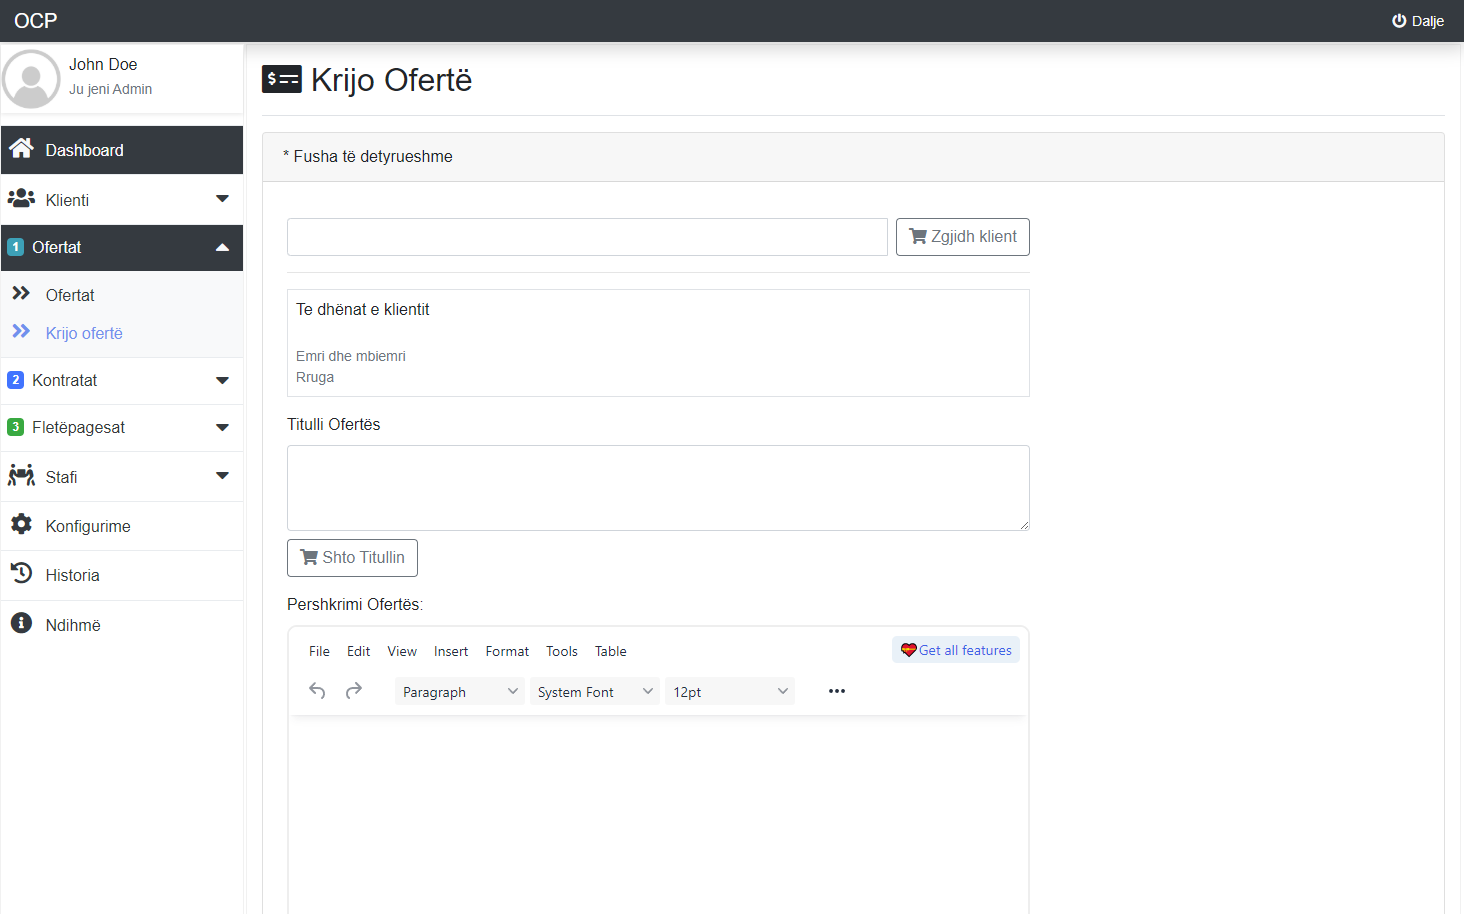
Task: Focus the Titulli Ofertës text area
Action: coord(658,488)
